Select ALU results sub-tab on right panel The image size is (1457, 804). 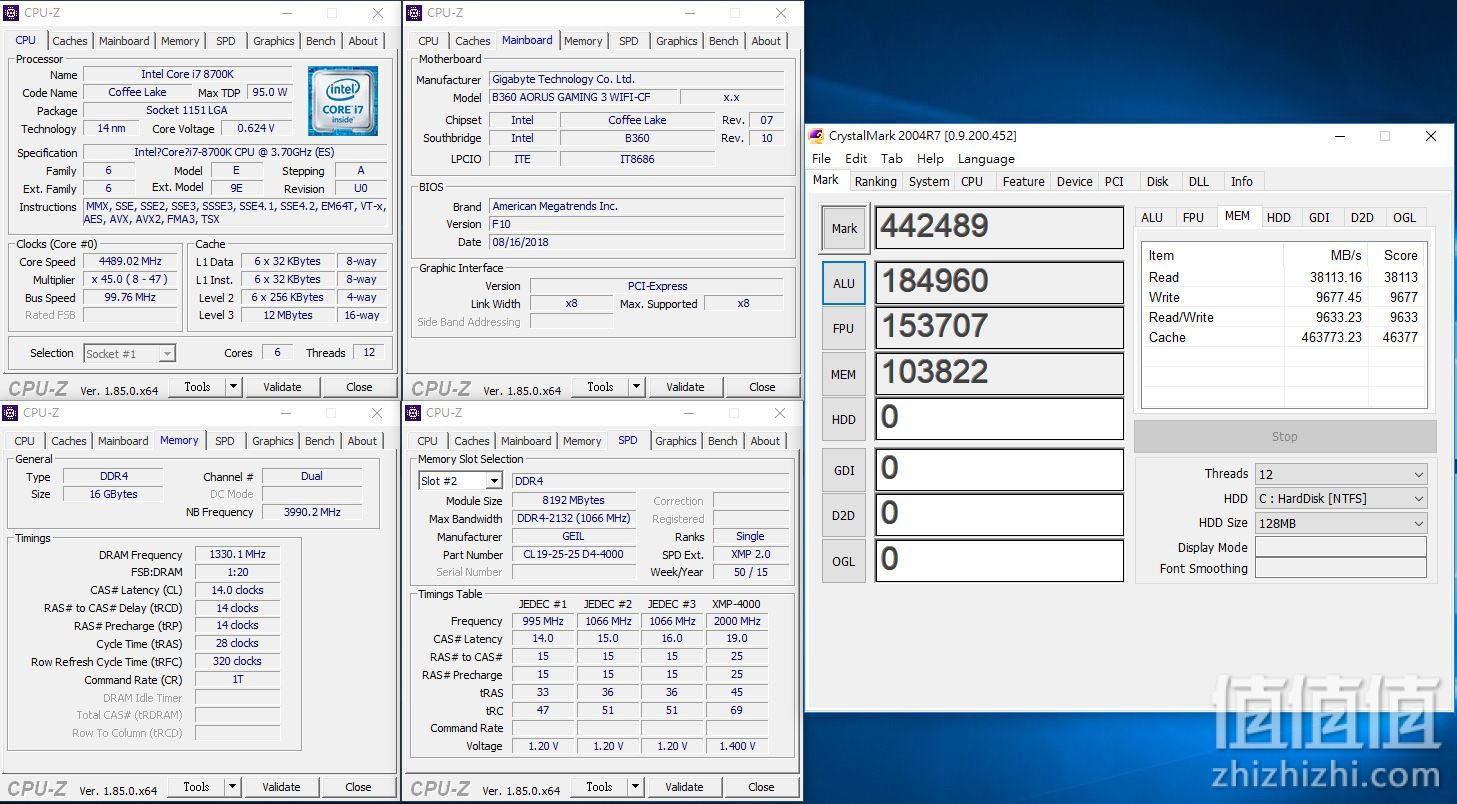coord(1152,218)
